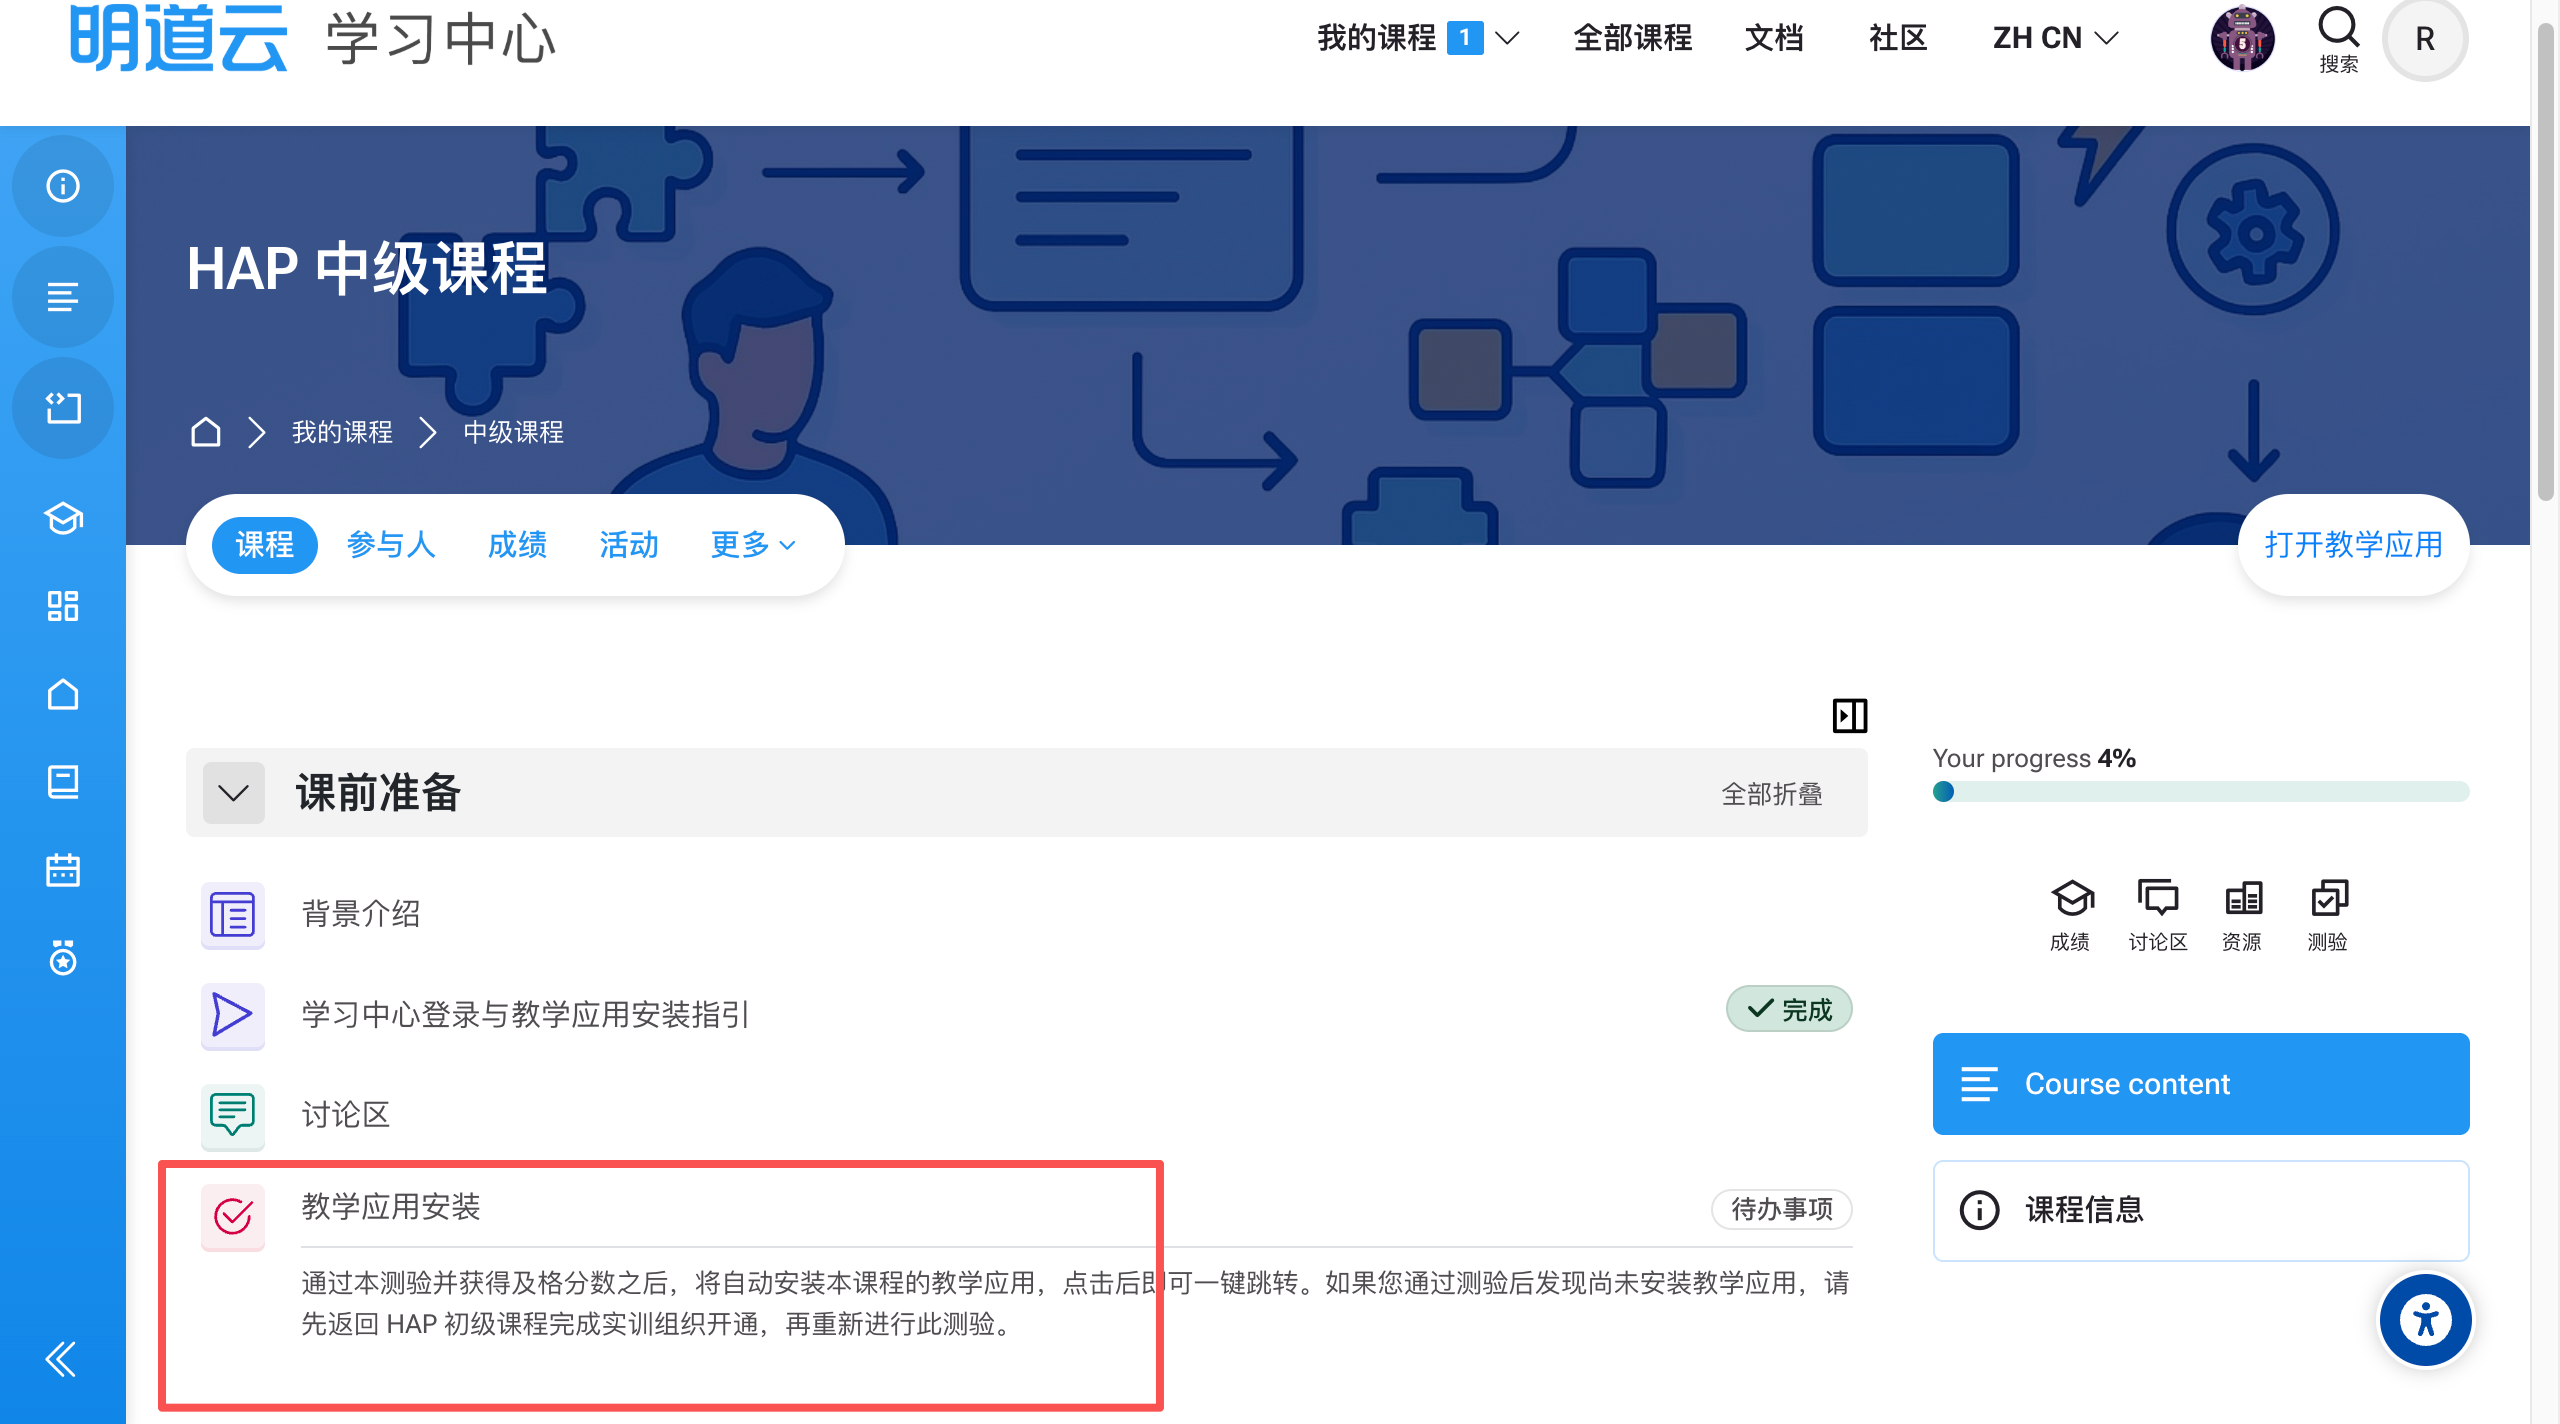Click the home breadcrumb icon

[x=206, y=432]
